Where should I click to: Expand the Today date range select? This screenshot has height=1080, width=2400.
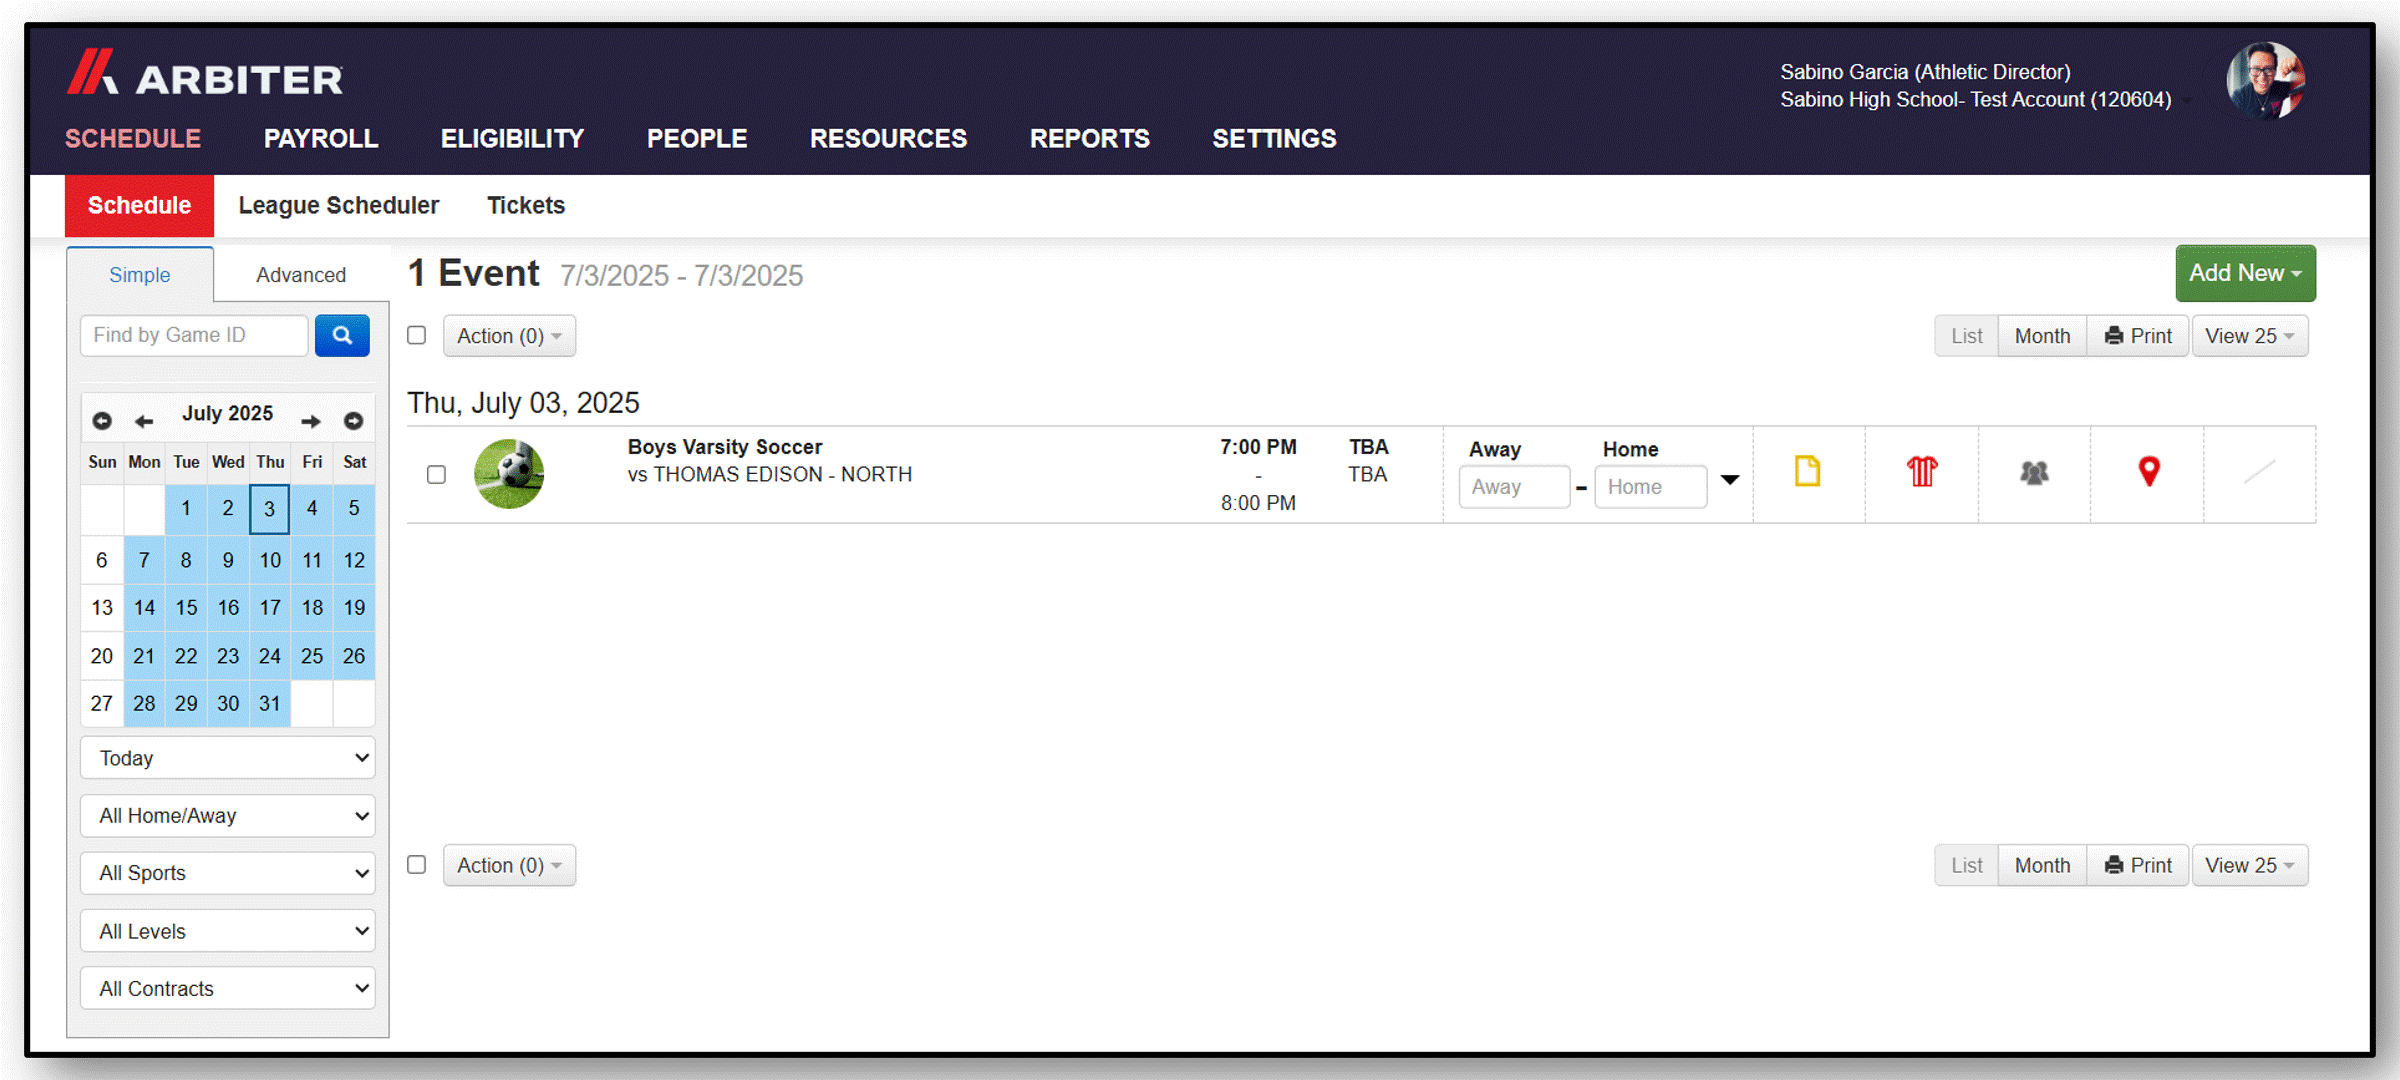tap(228, 758)
